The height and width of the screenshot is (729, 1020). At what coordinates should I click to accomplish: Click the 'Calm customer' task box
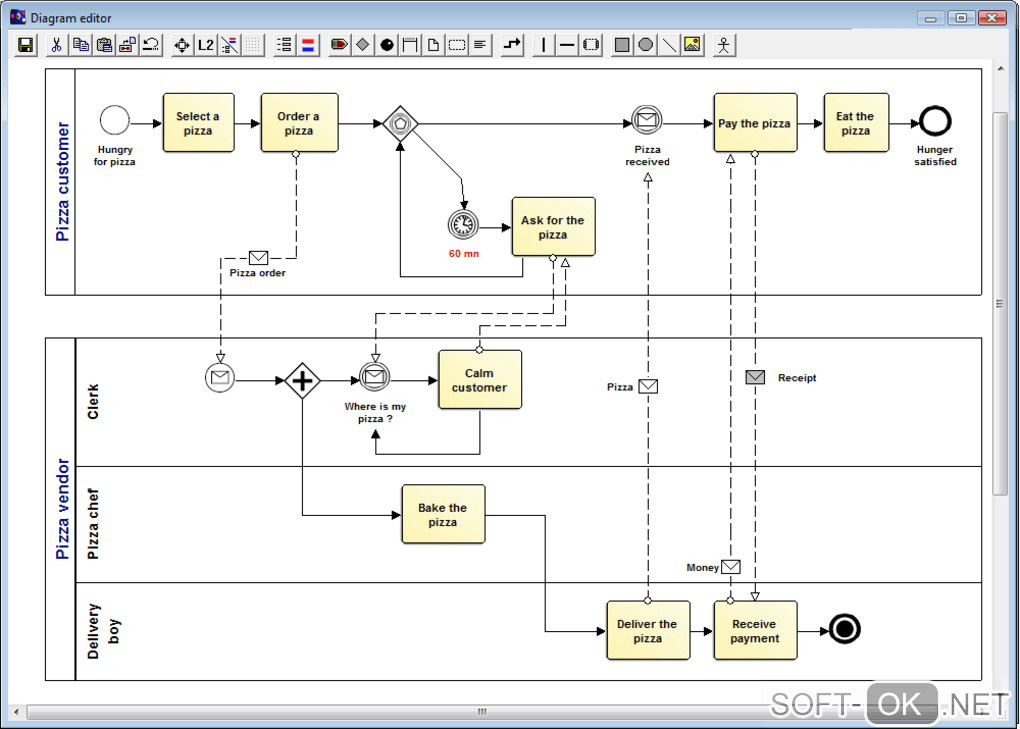pos(480,380)
